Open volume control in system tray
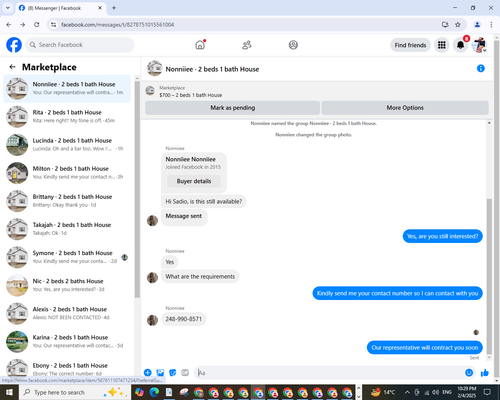Viewport: 500px width, 400px height. [436, 392]
